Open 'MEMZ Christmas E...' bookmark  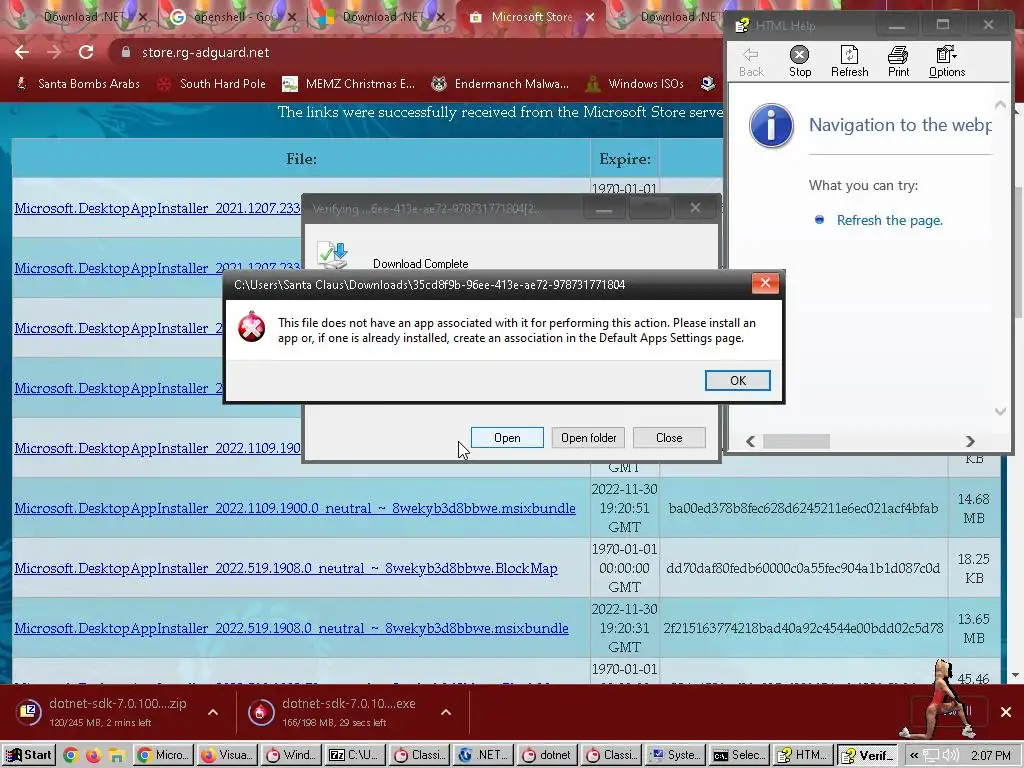click(348, 84)
